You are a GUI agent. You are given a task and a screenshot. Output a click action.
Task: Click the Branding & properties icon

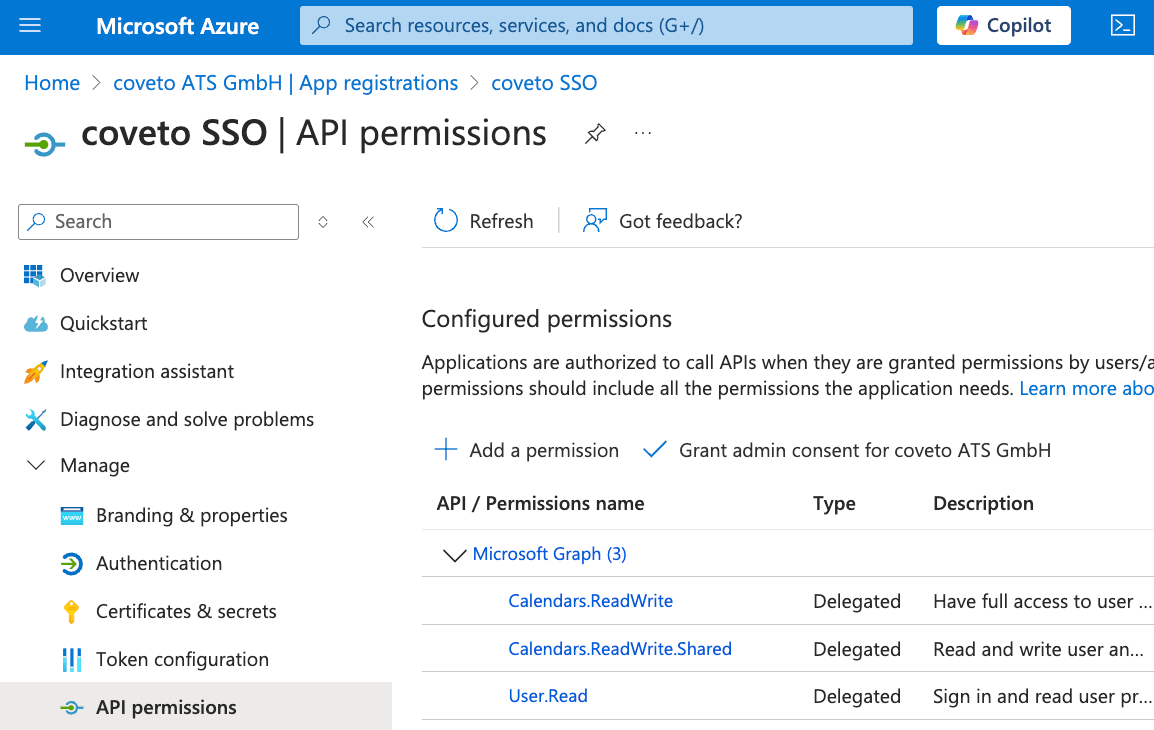point(71,516)
